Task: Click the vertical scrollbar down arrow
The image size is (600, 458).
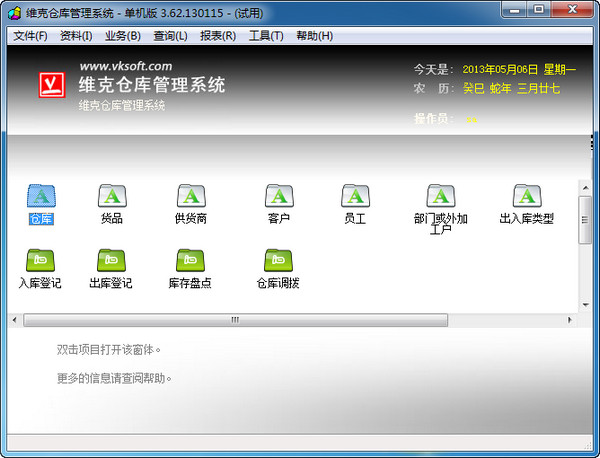Action: click(x=585, y=305)
